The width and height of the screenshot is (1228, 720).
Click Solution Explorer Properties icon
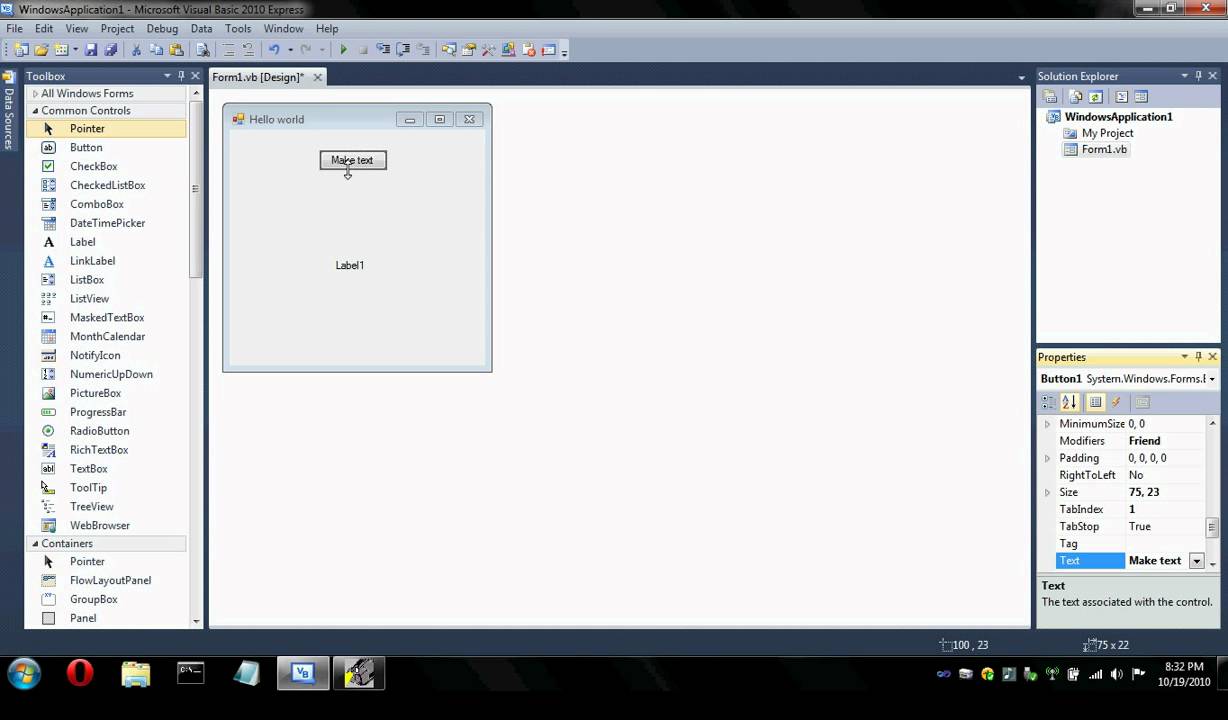(1050, 97)
